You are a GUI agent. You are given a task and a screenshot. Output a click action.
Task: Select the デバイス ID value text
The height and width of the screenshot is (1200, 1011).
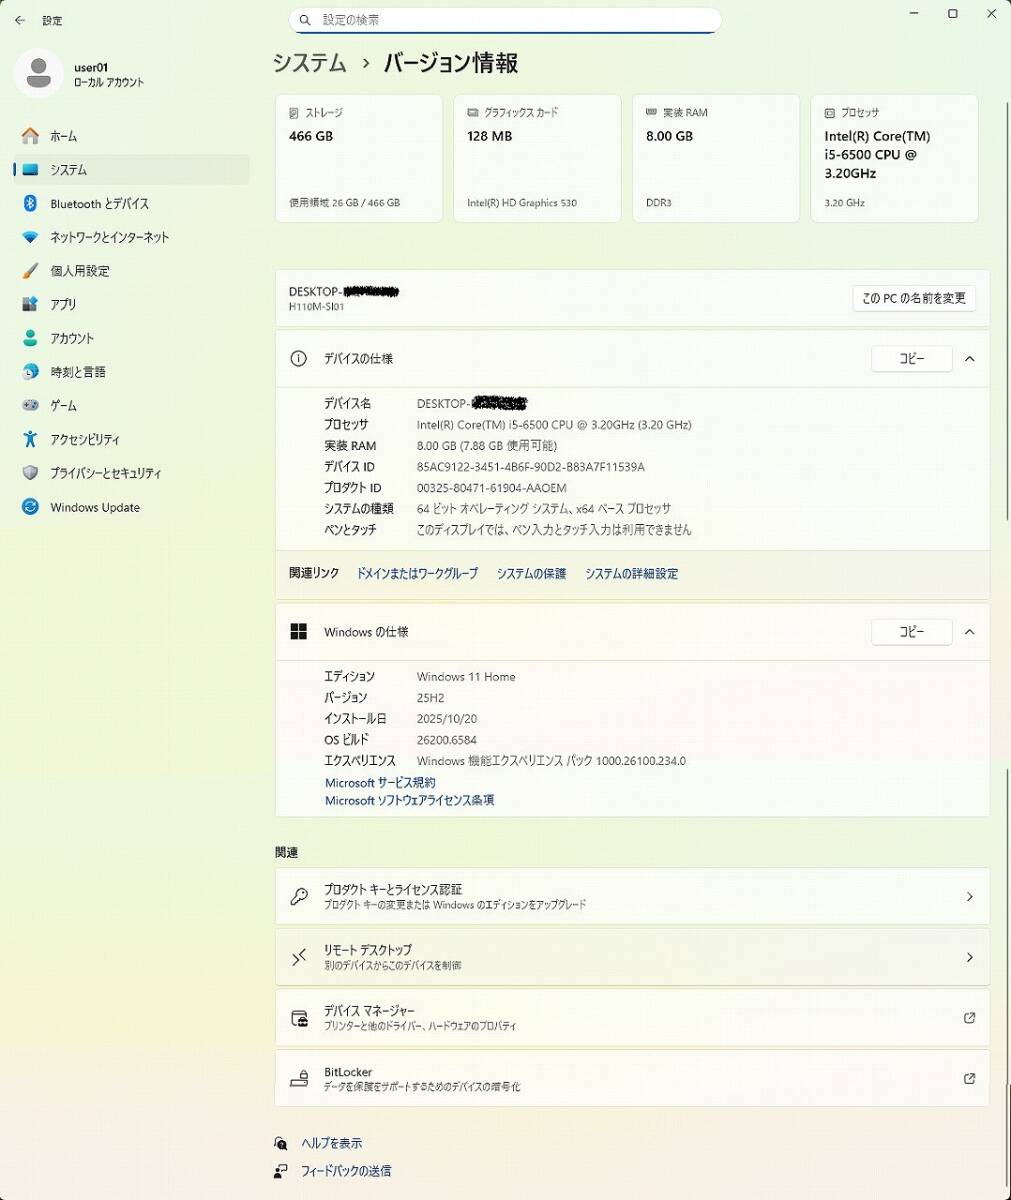[x=531, y=467]
